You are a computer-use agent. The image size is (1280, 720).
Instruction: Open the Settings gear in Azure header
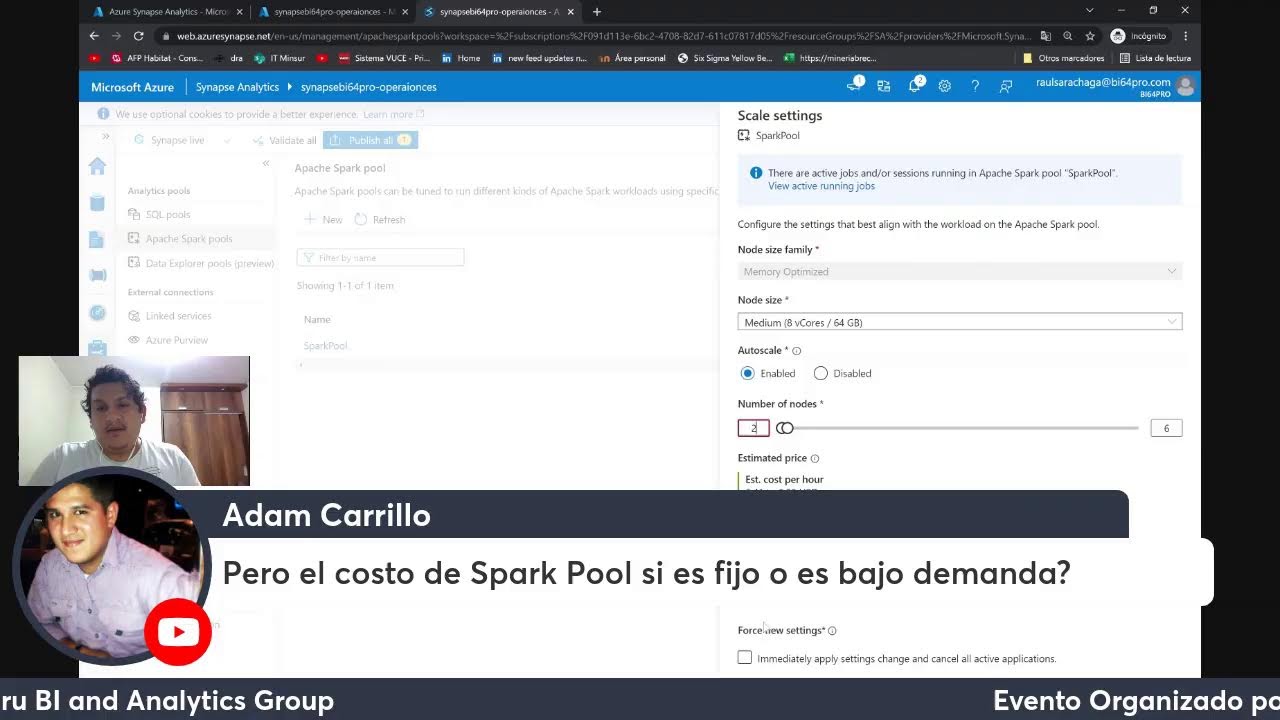coord(944,86)
